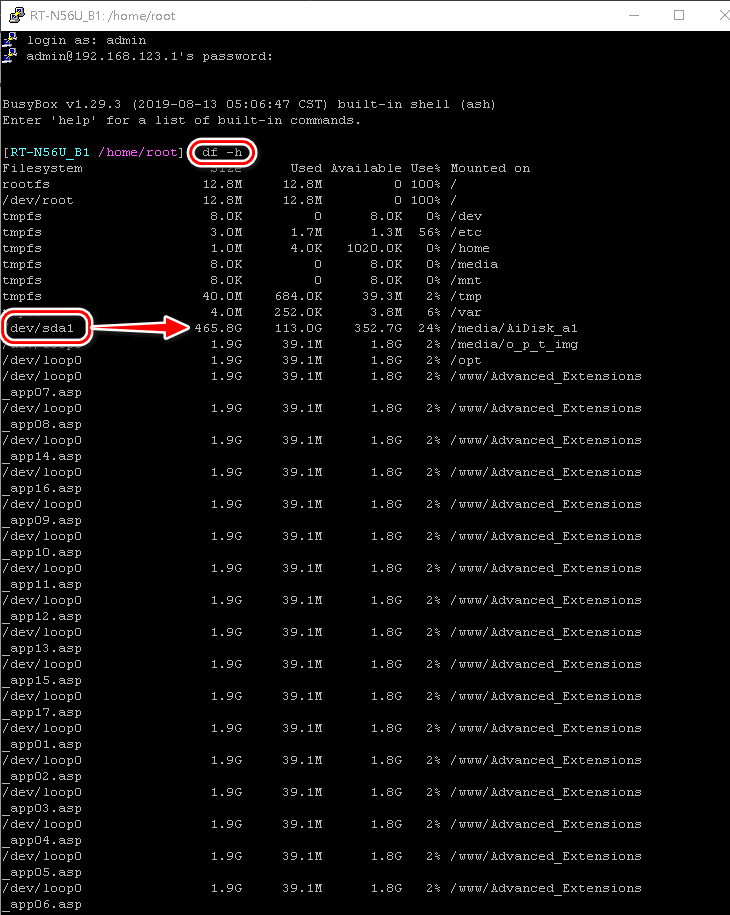
Task: Click the '/opt' mount point
Action: [x=466, y=361]
